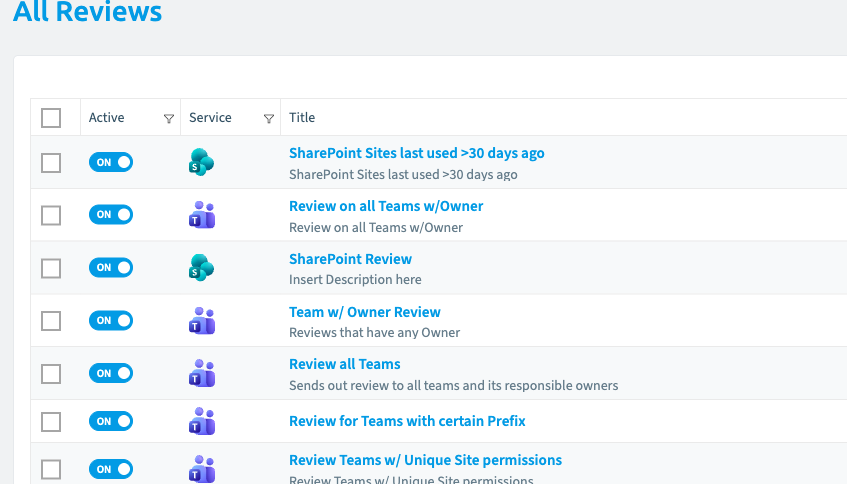847x484 pixels.
Task: Click Teams icon for Unique Site permissions row
Action: [202, 469]
